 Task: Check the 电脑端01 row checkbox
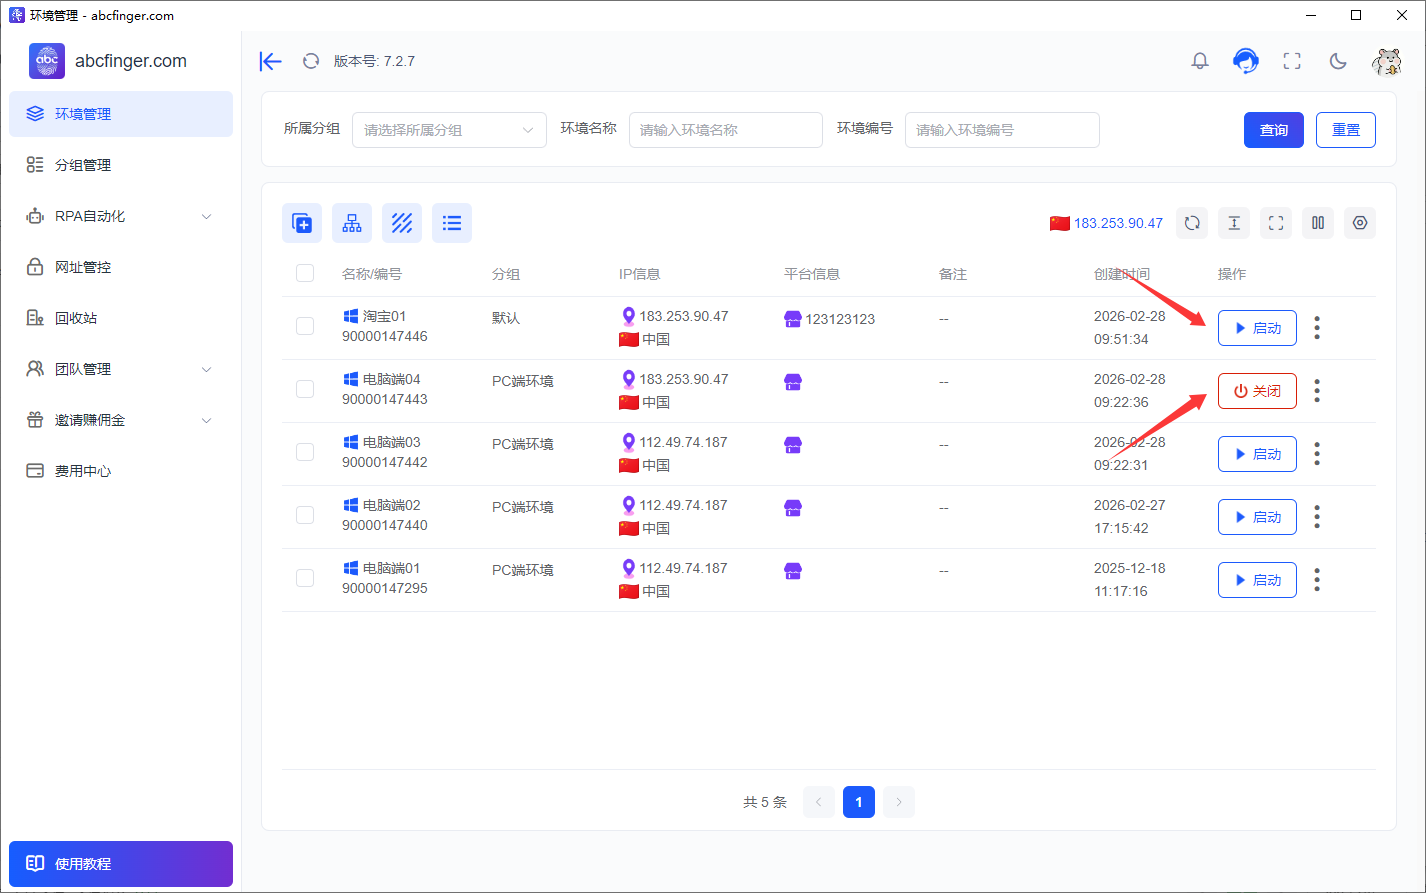[305, 578]
